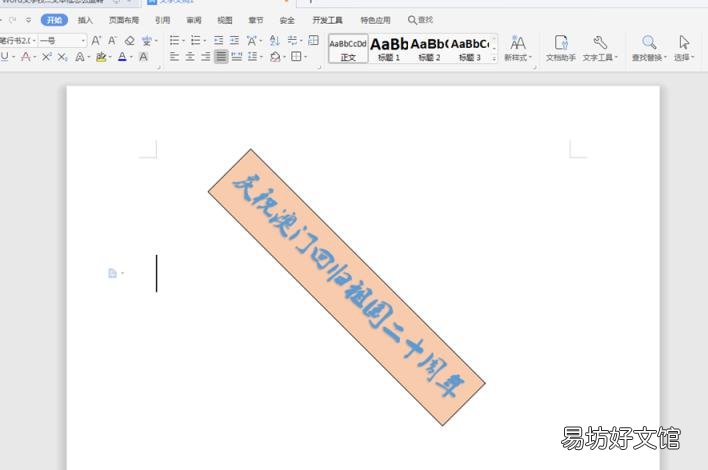Toggle underline formatting

coord(5,56)
